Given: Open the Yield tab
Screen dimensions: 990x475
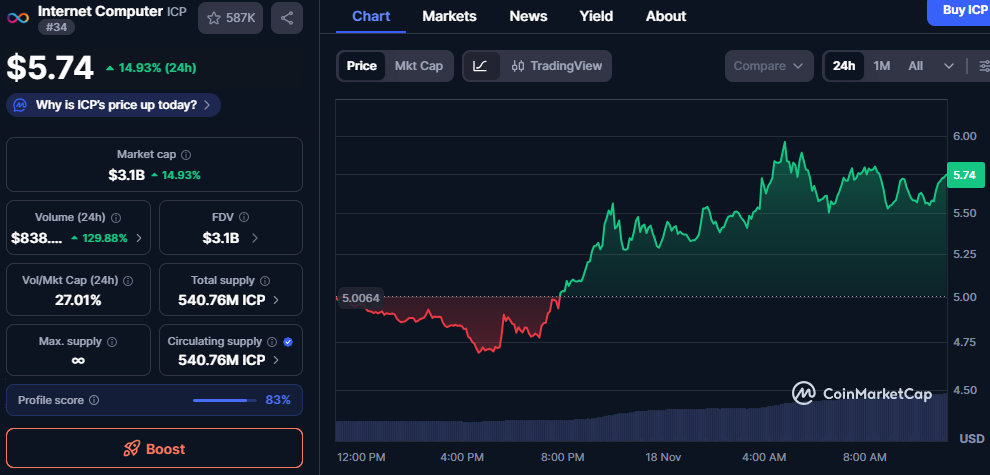Looking at the screenshot, I should point(596,16).
